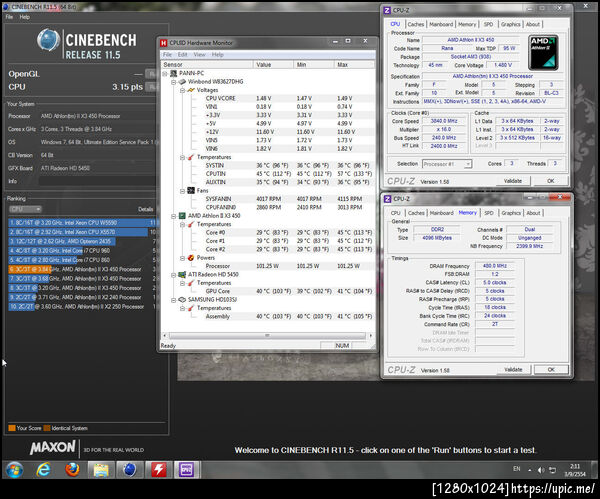Open the Ranking CPU dropdown

click(25, 209)
